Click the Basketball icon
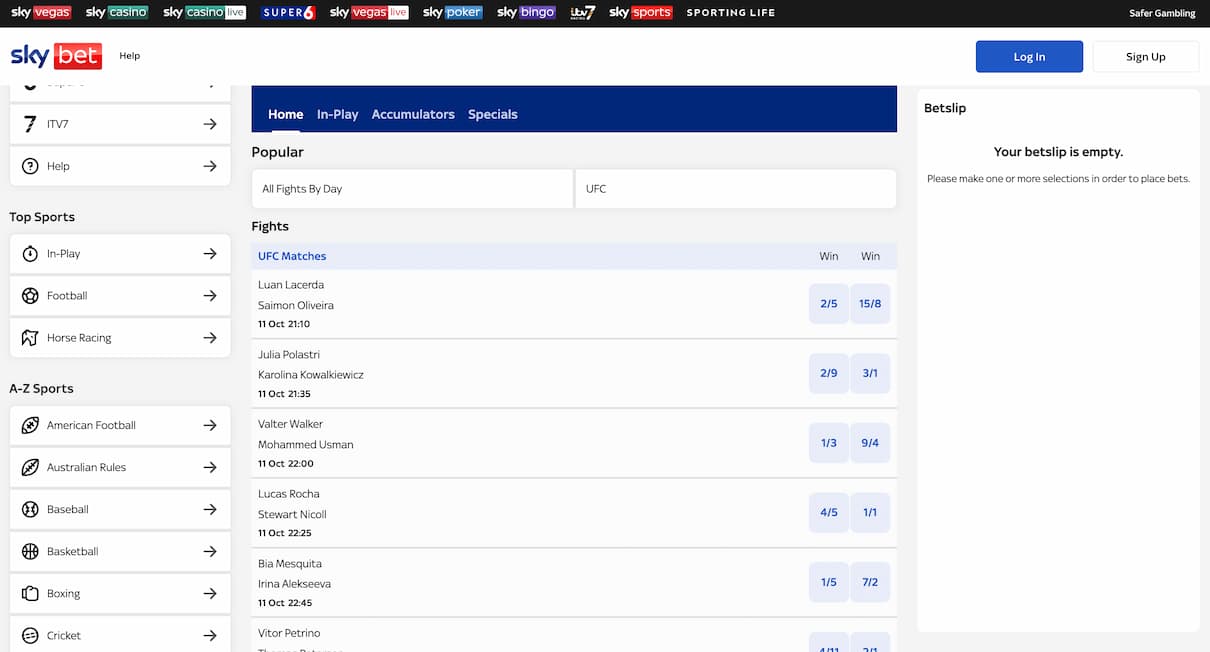Screen dimensions: 1210x652 pyautogui.click(x=30, y=551)
